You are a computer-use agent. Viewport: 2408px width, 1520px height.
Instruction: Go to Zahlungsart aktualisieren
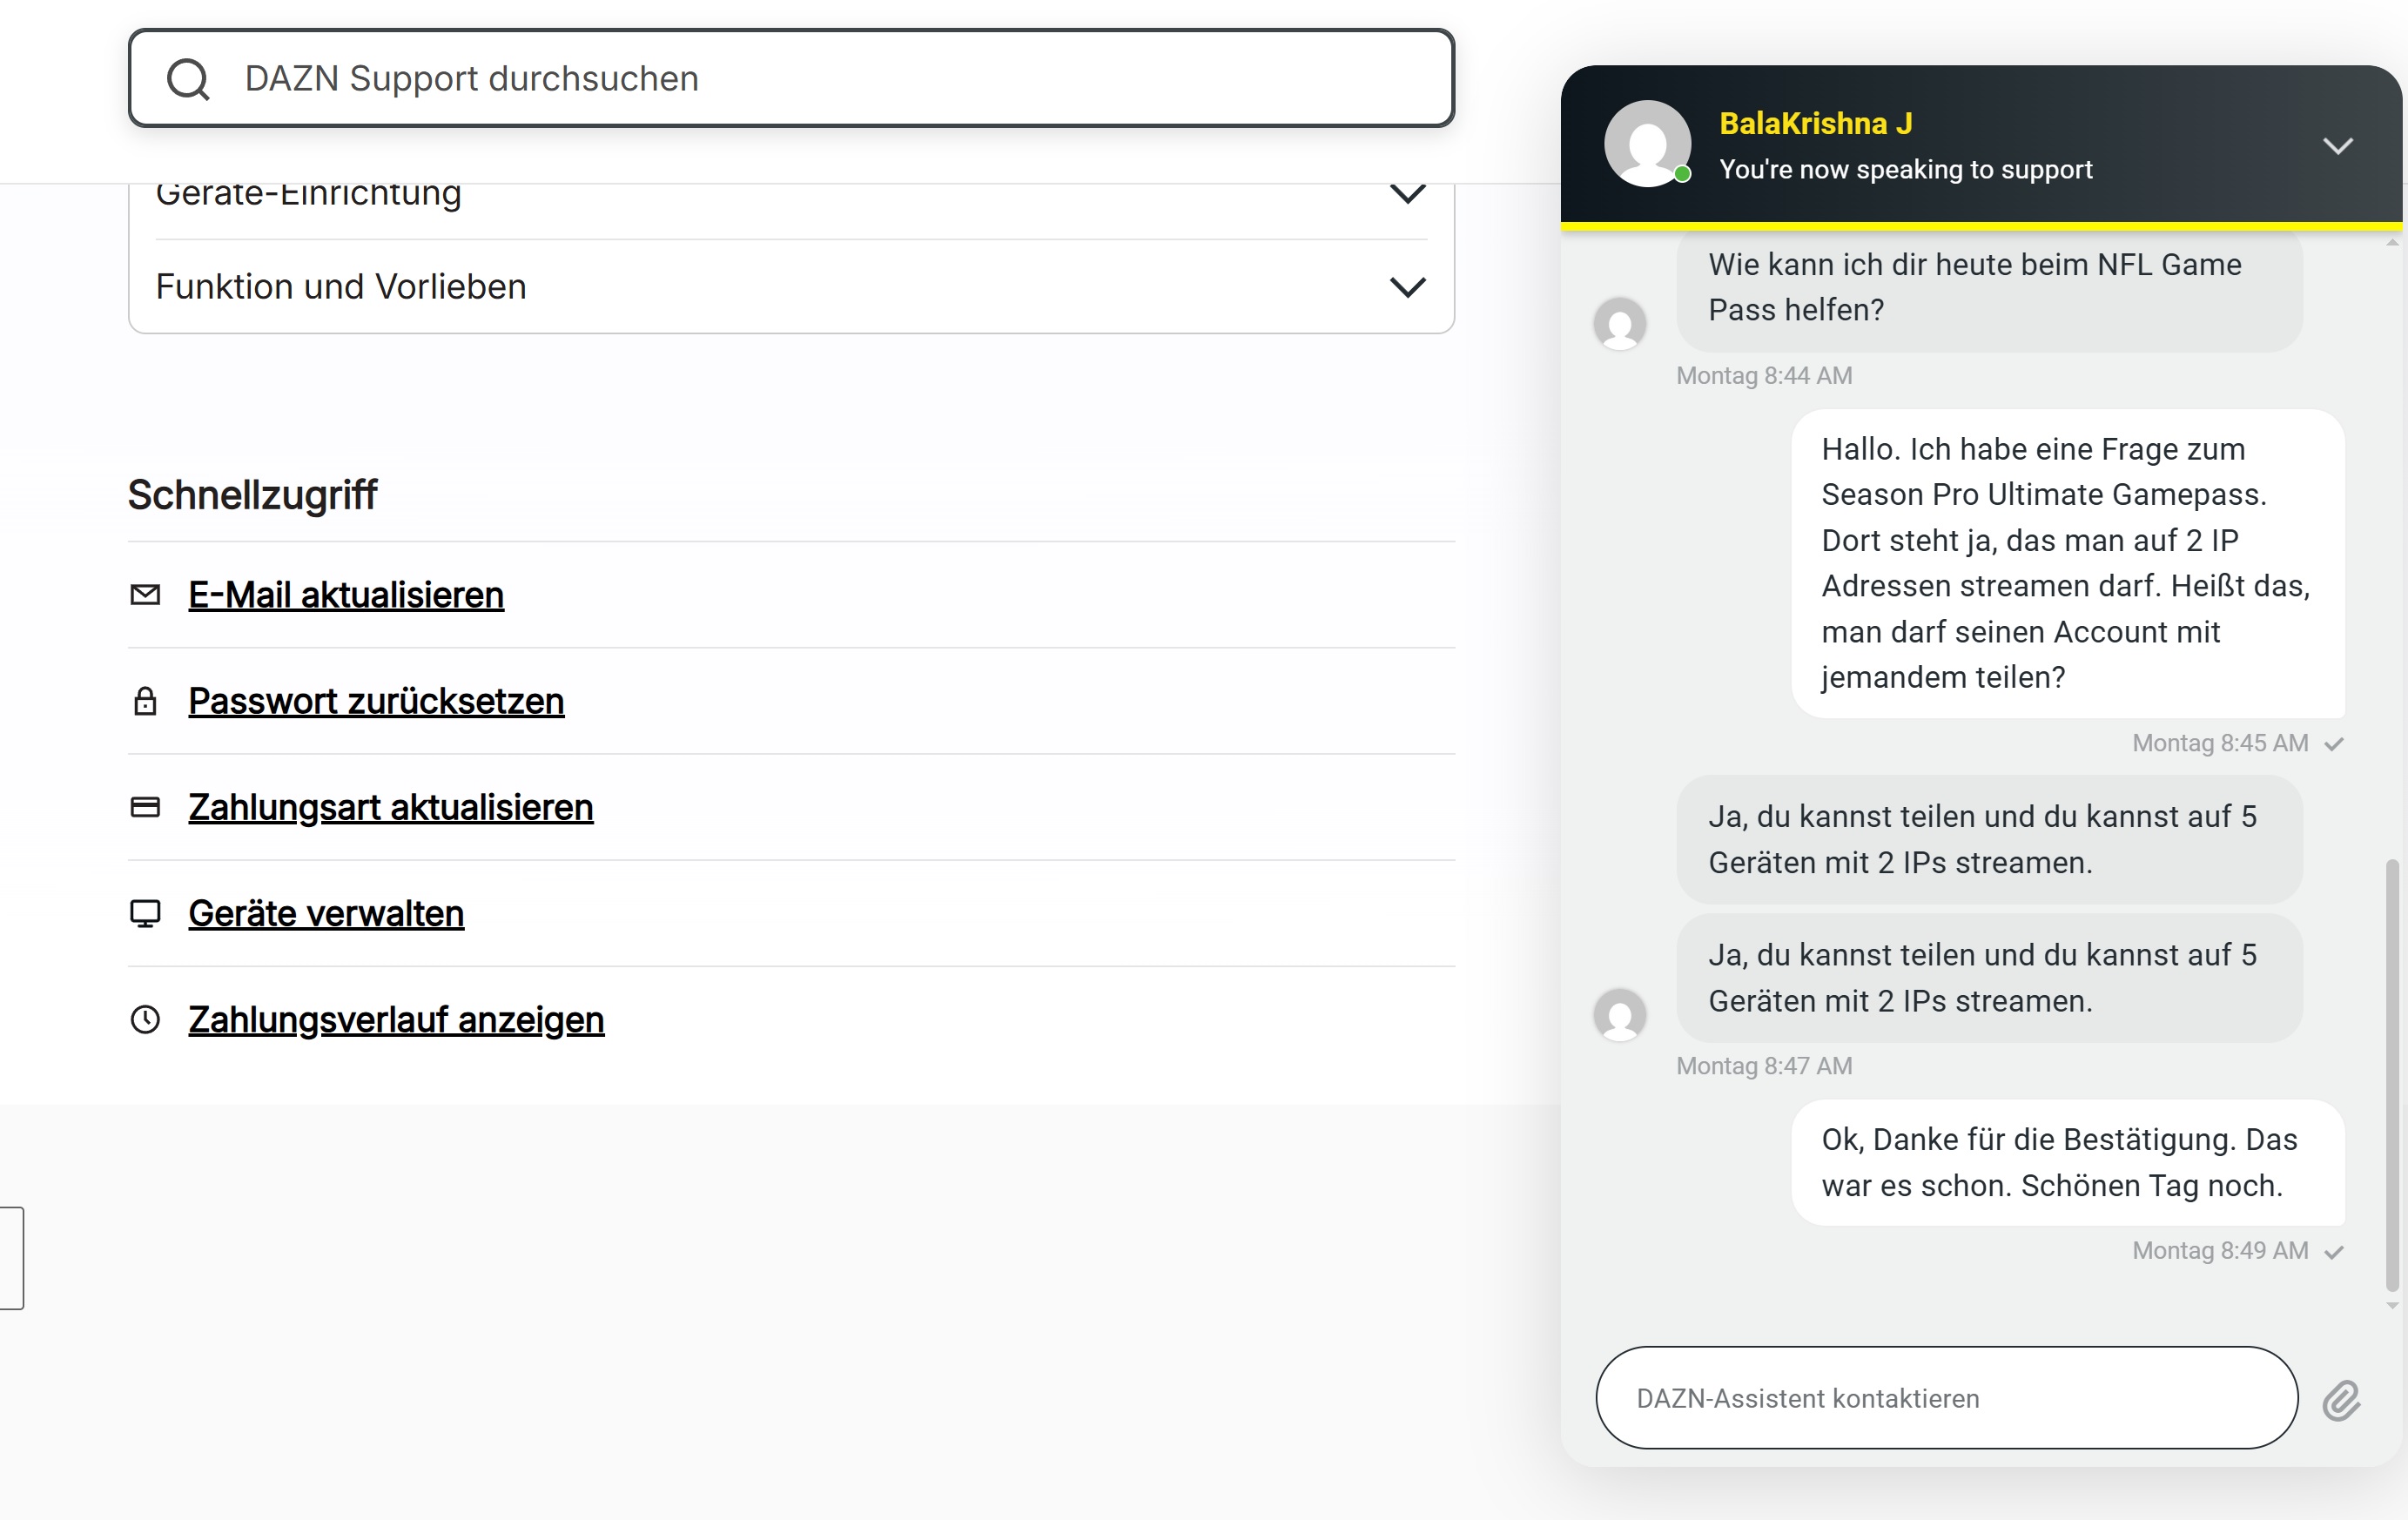click(x=391, y=807)
